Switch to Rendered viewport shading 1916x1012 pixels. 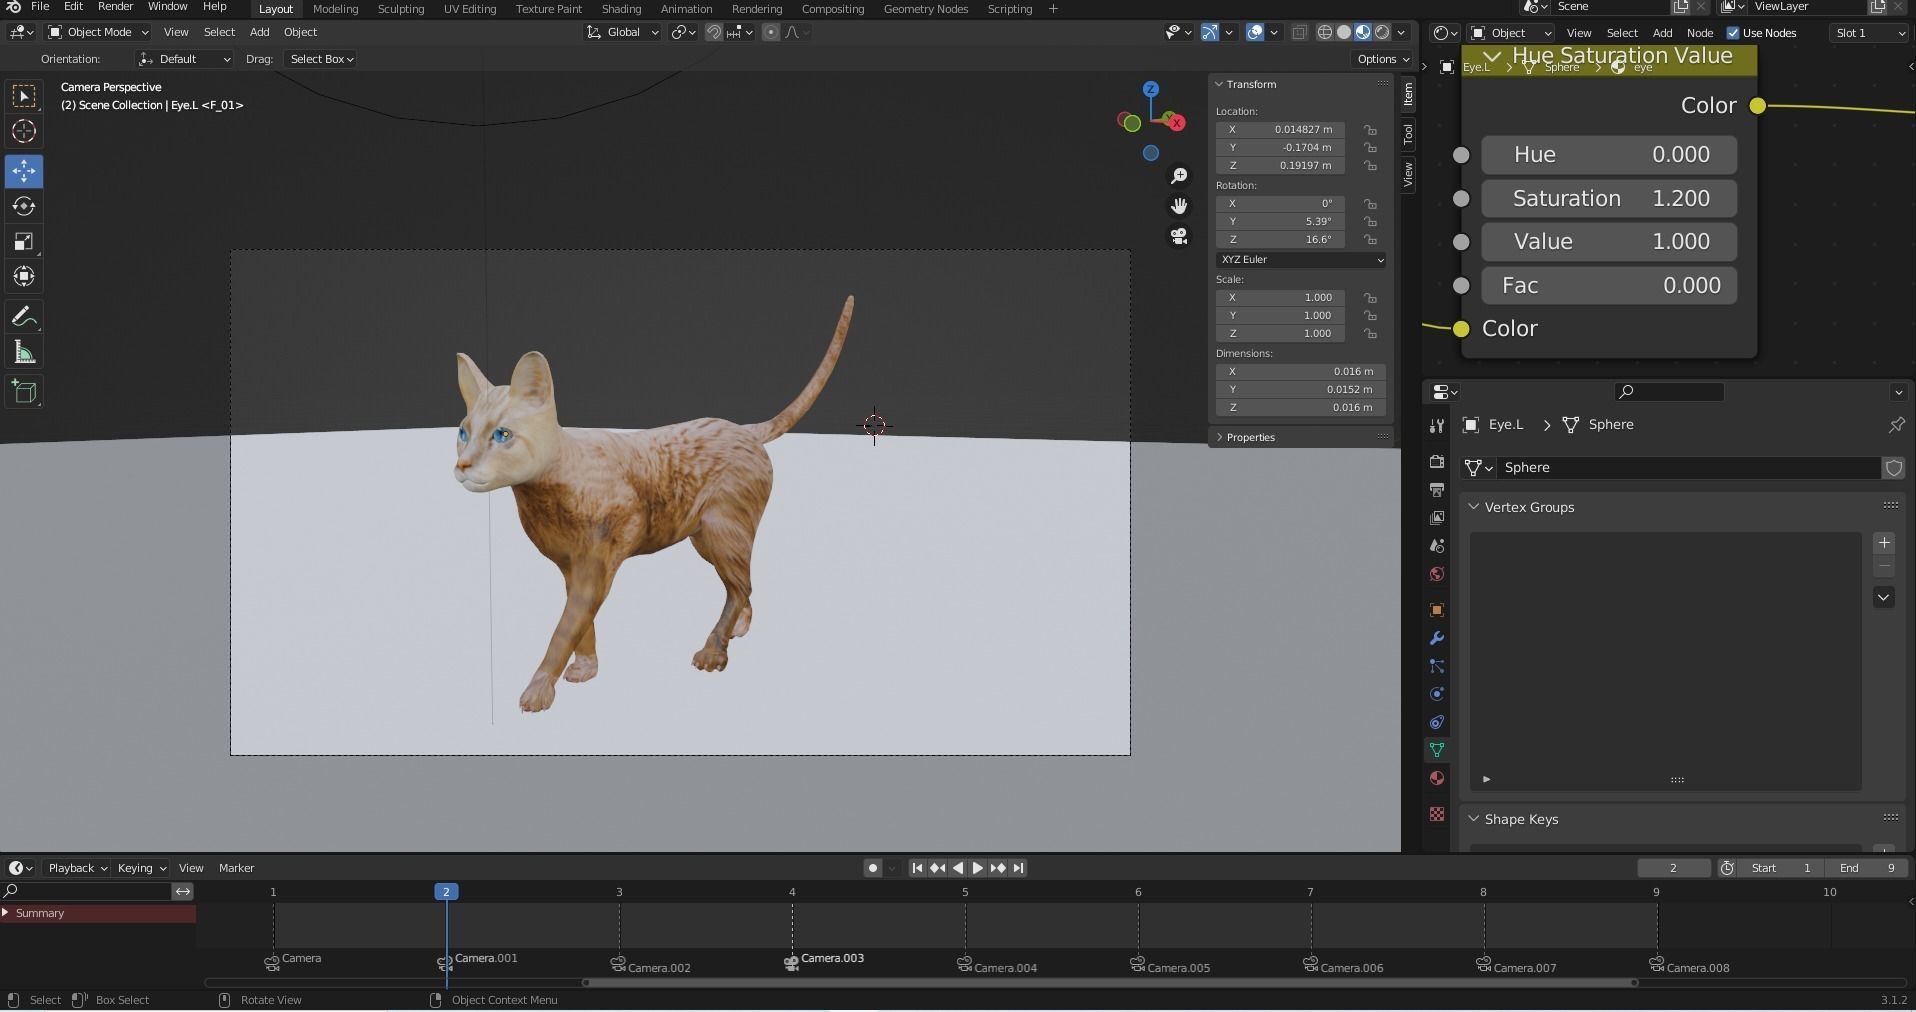point(1382,32)
